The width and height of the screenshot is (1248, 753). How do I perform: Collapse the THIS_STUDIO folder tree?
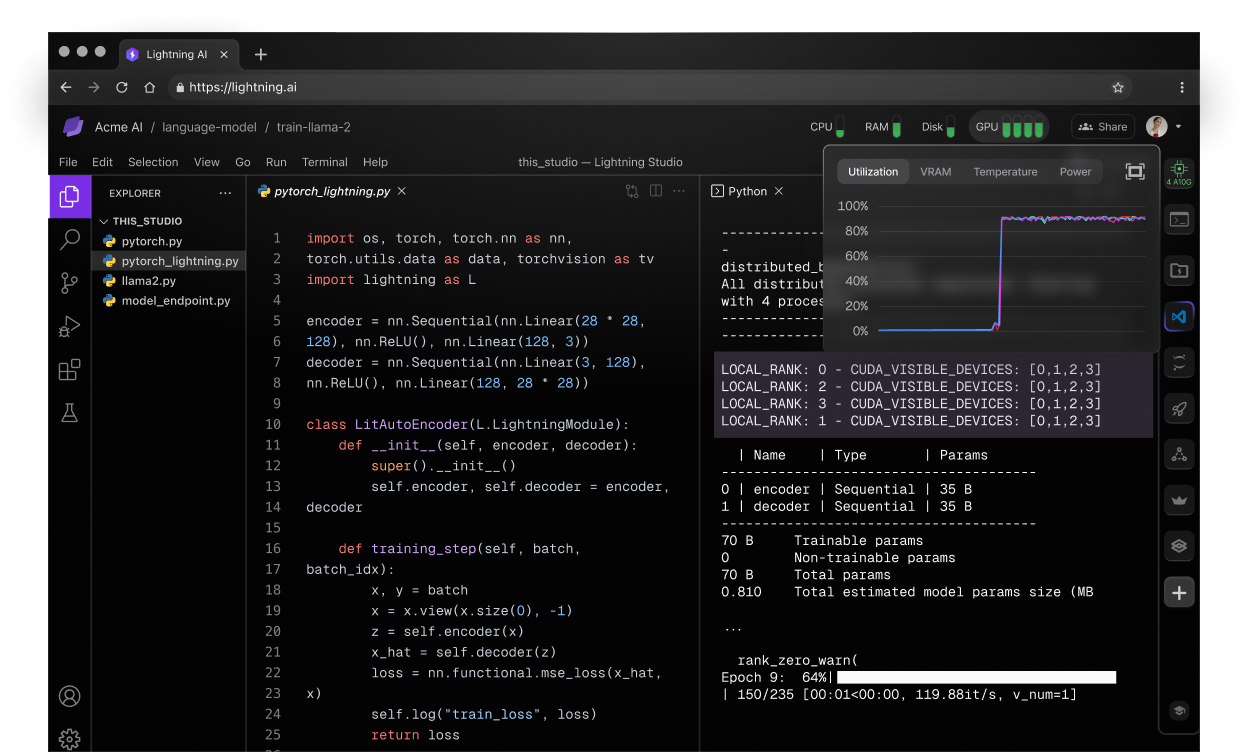[x=104, y=221]
